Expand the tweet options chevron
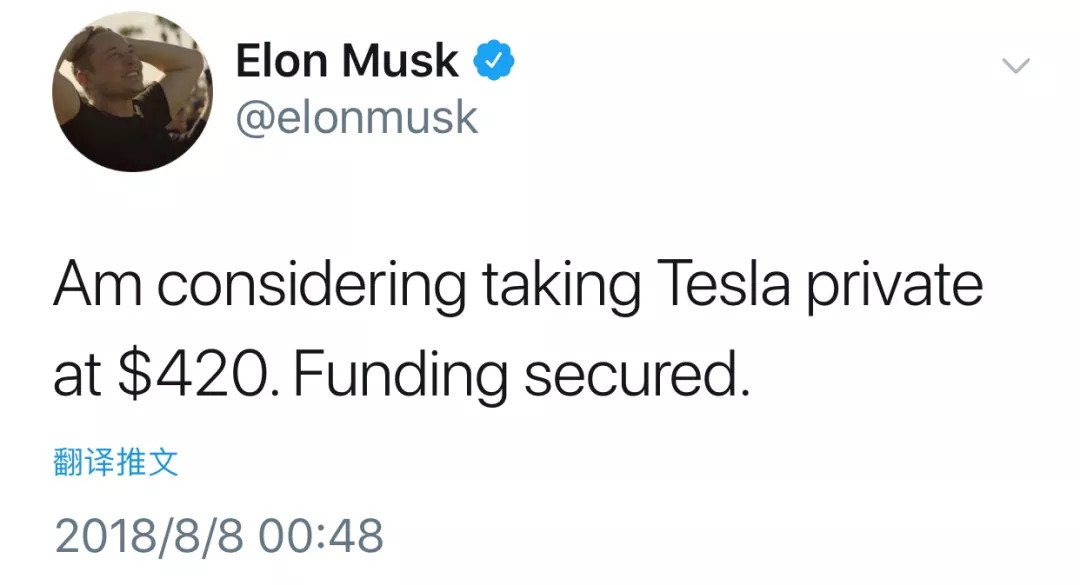1080x585 pixels. tap(1015, 65)
